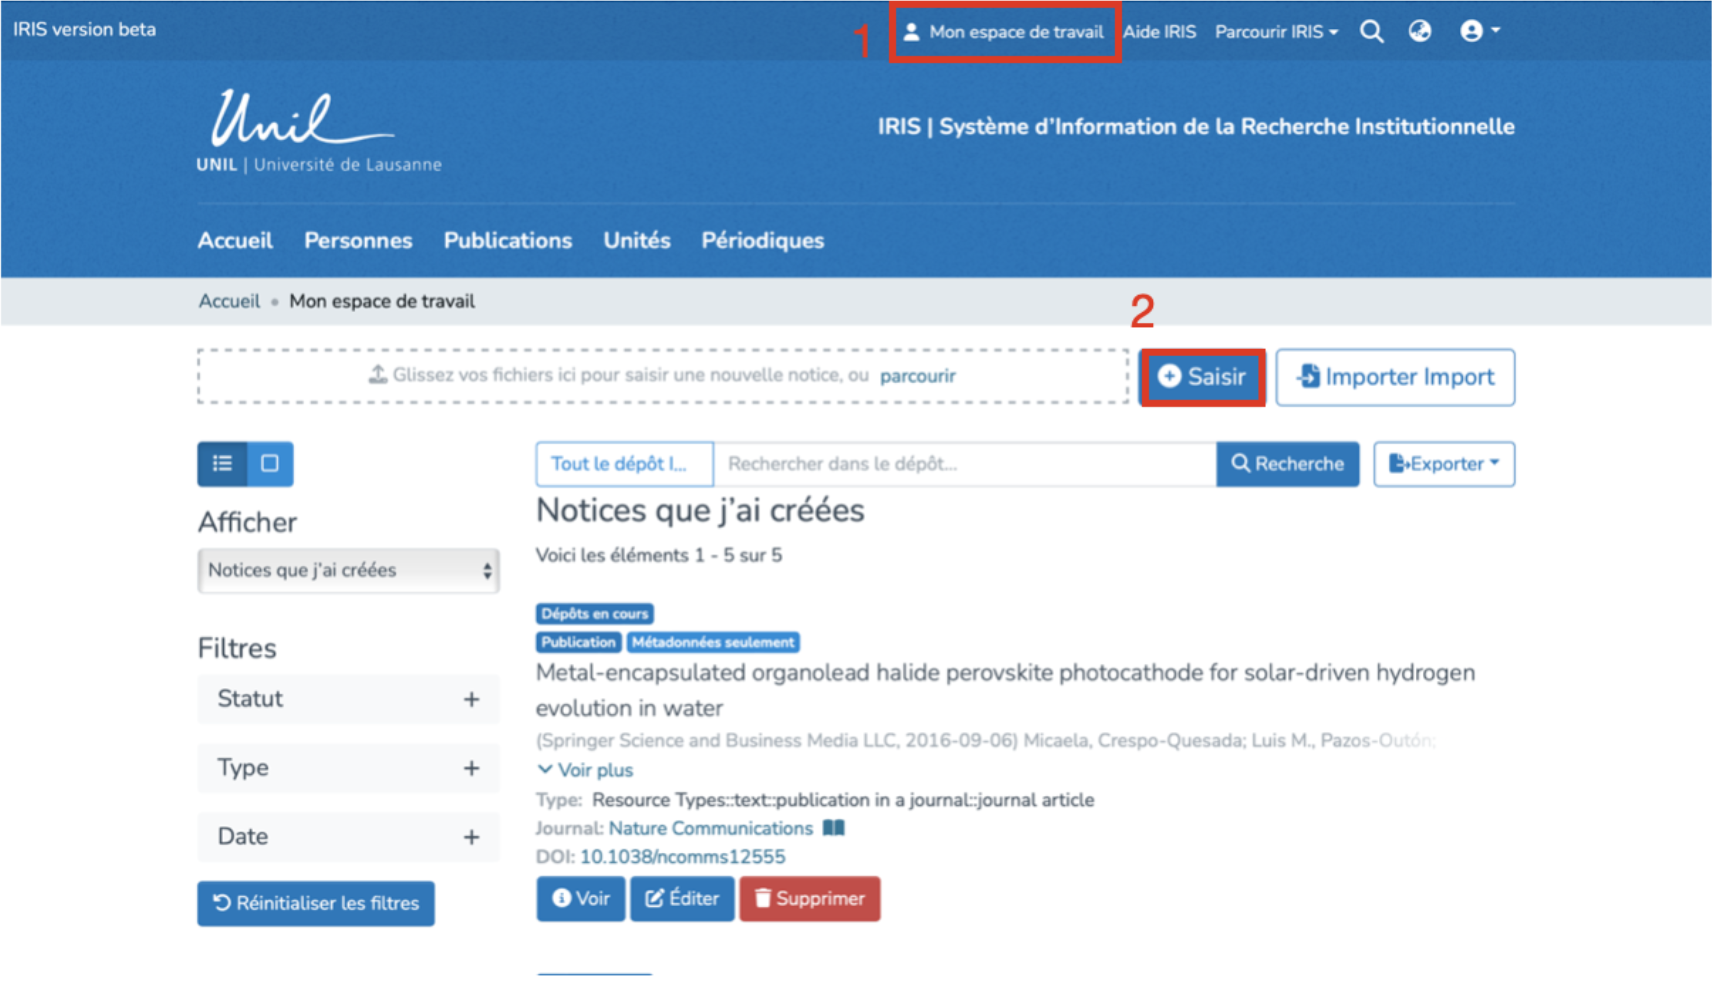
Task: Click the Saisir button
Action: [x=1202, y=377]
